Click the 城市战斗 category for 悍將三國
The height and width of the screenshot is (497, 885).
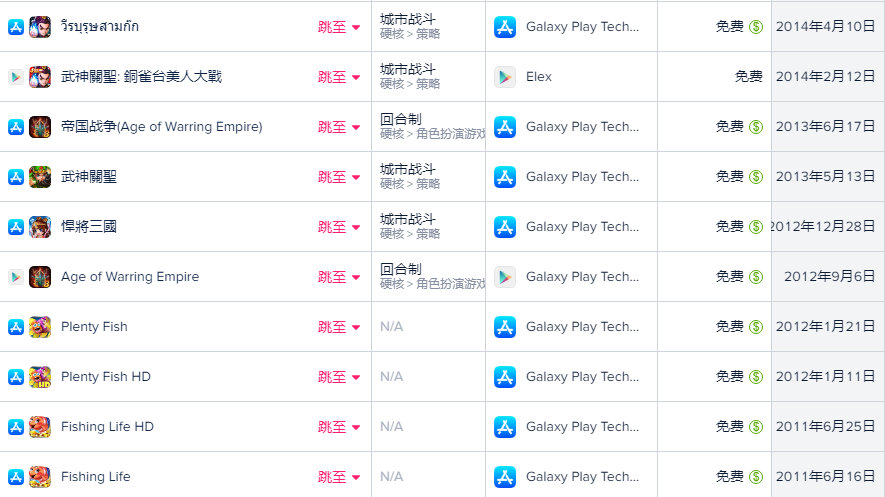click(408, 219)
